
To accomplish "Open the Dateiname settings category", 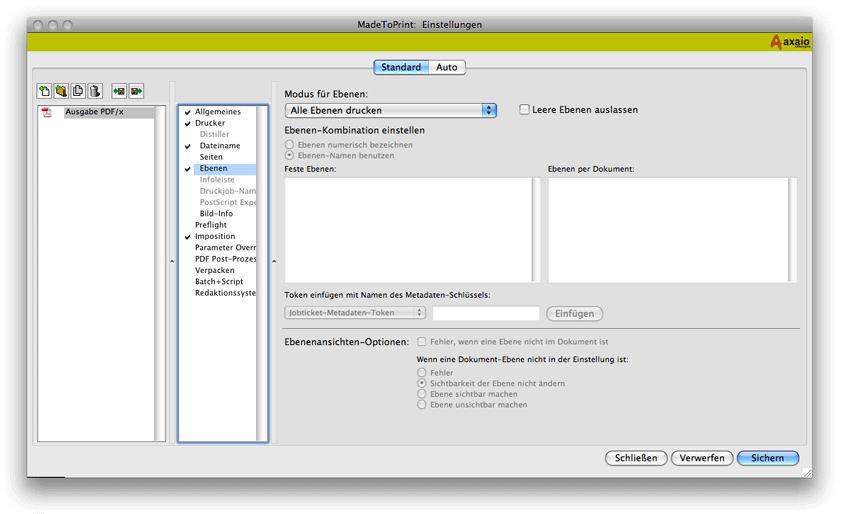I will tap(220, 146).
